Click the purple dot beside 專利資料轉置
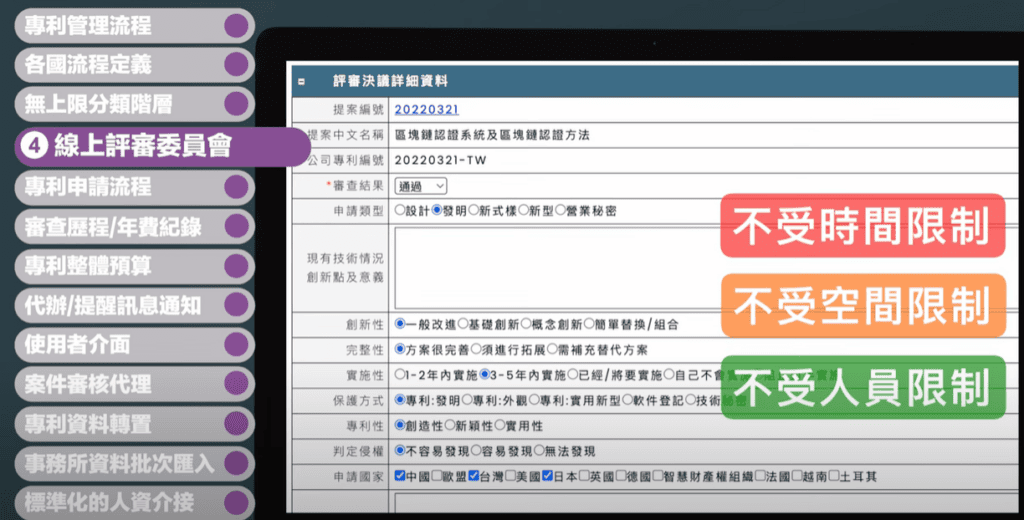The image size is (1024, 520). tap(236, 423)
